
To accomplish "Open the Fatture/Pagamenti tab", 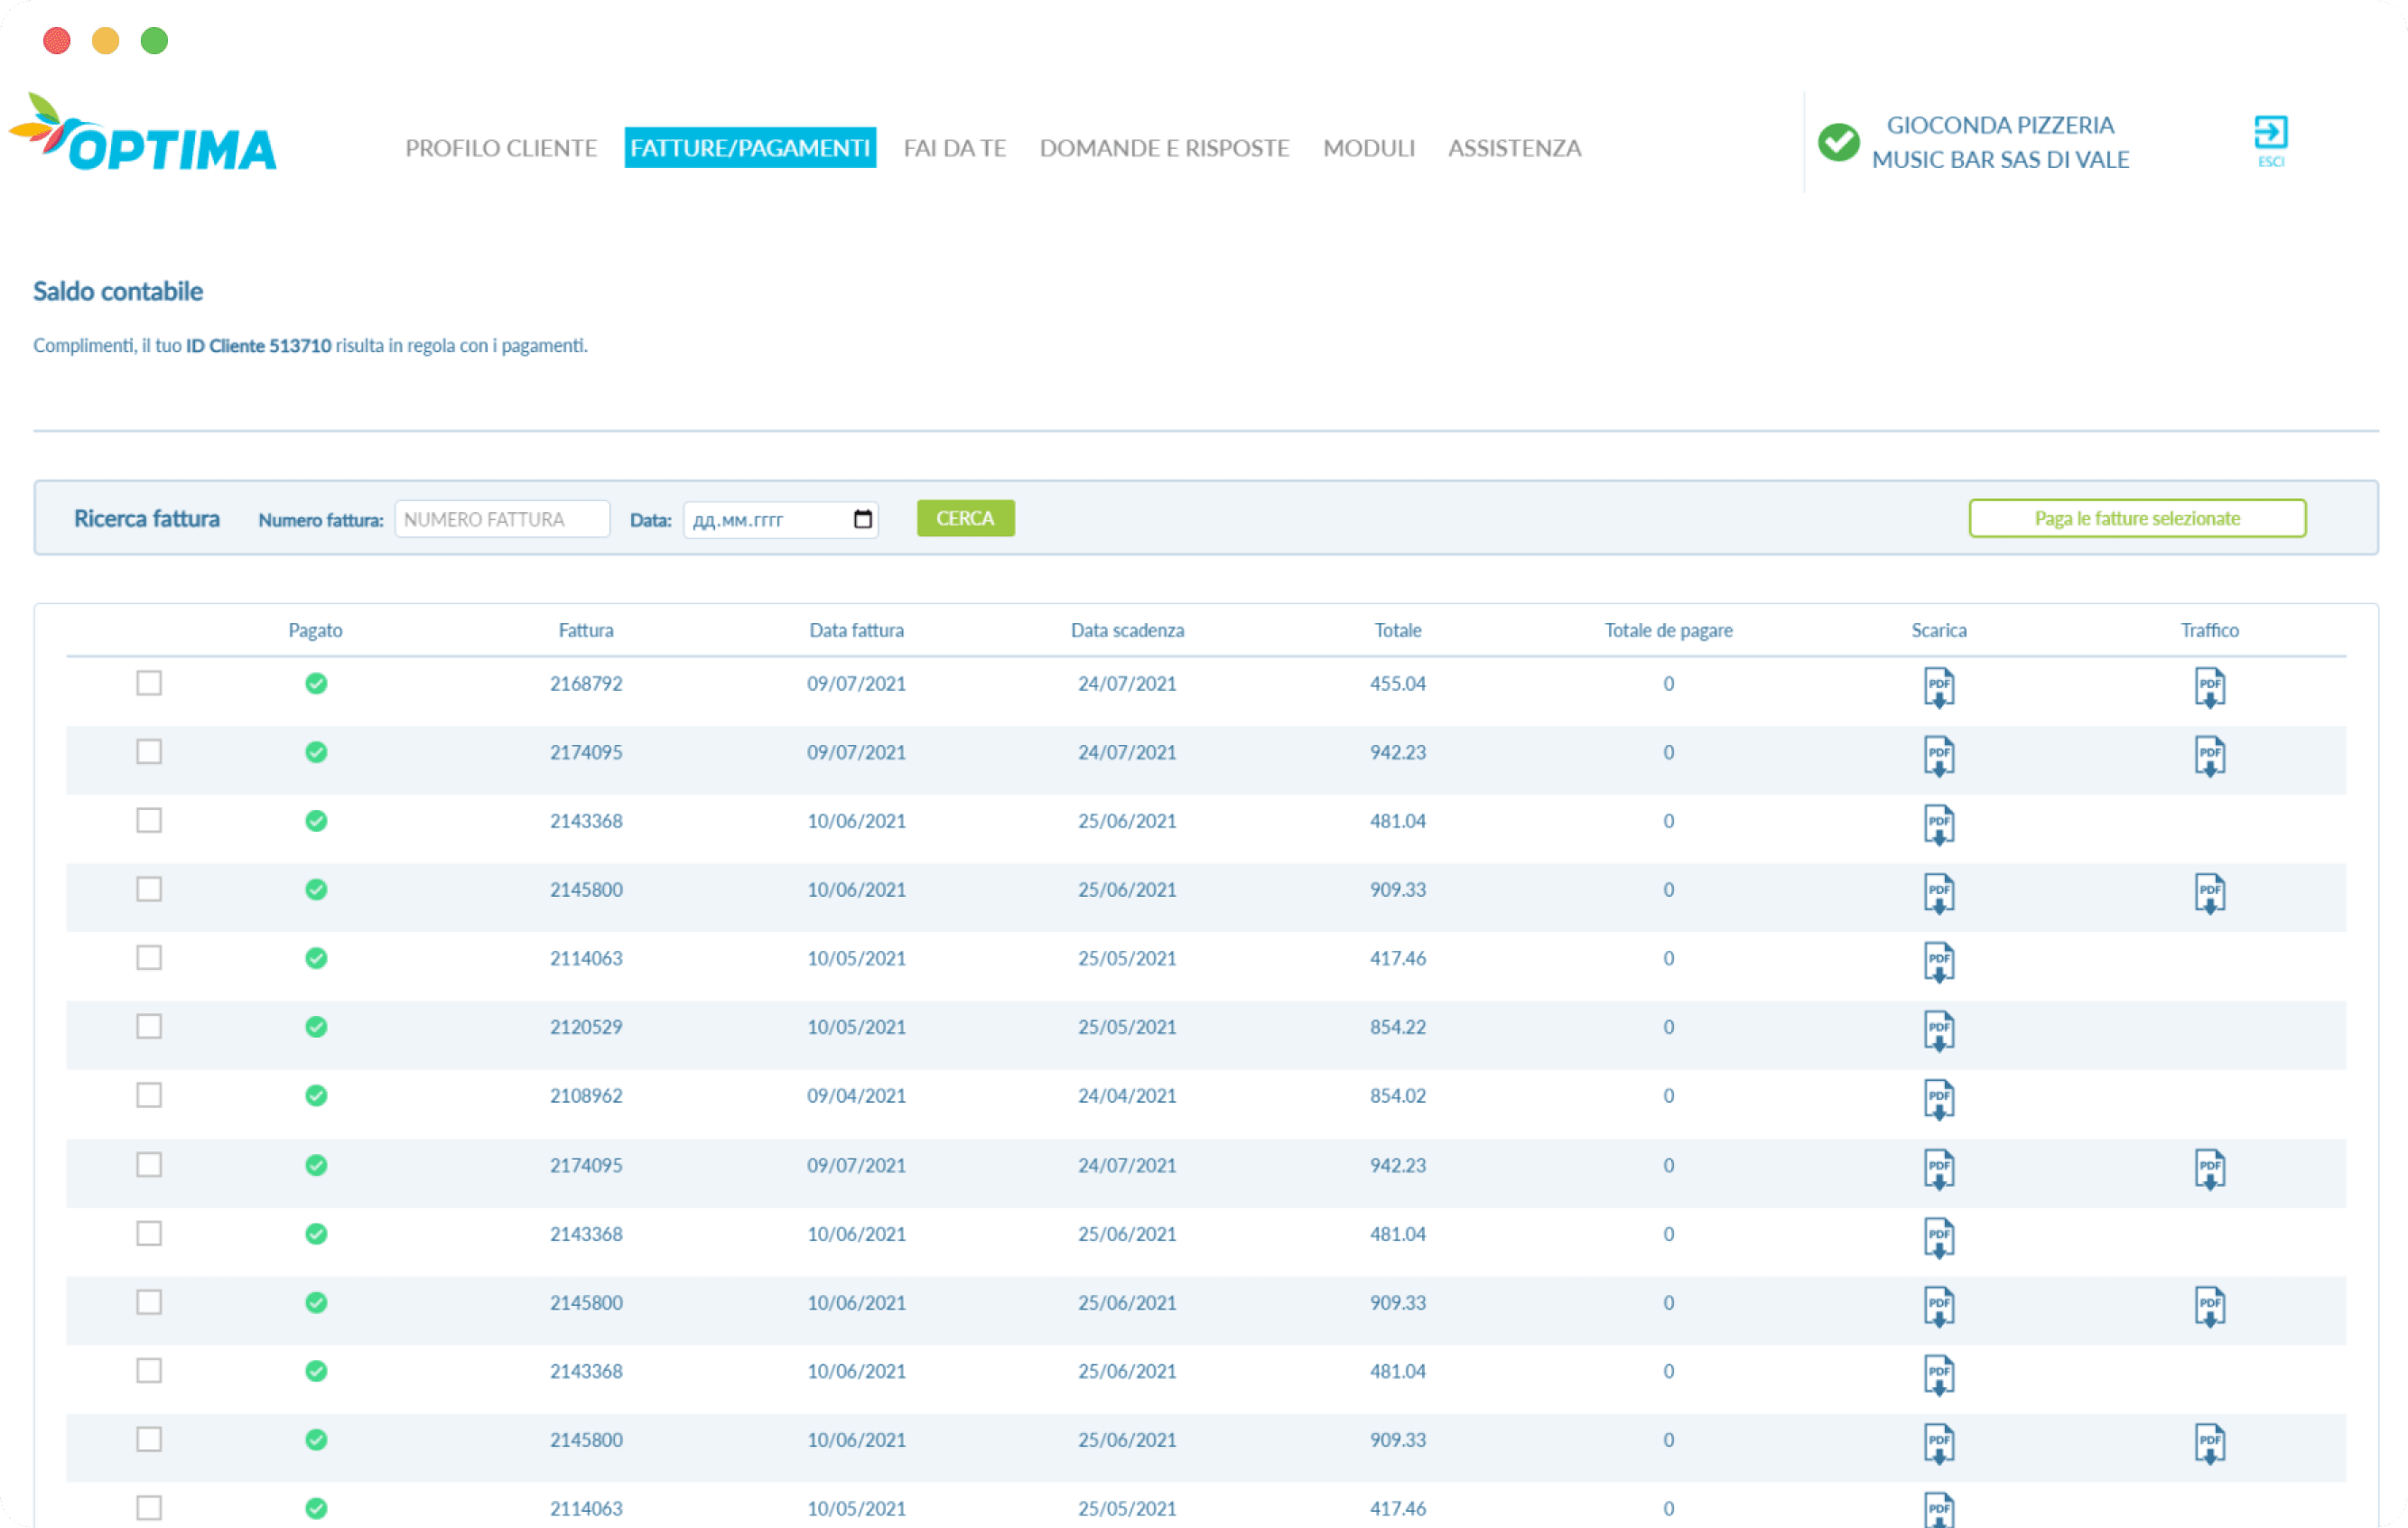I will click(x=749, y=148).
